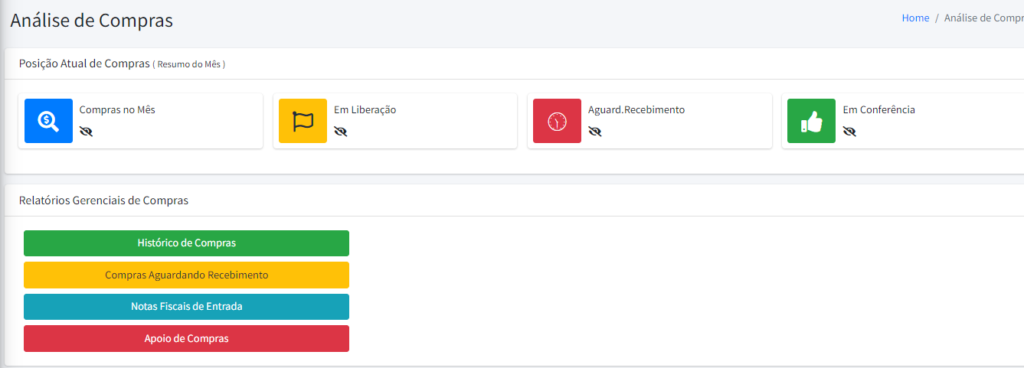Select the Notas Fiscais de Entrada button
1024x368 pixels.
(x=186, y=307)
